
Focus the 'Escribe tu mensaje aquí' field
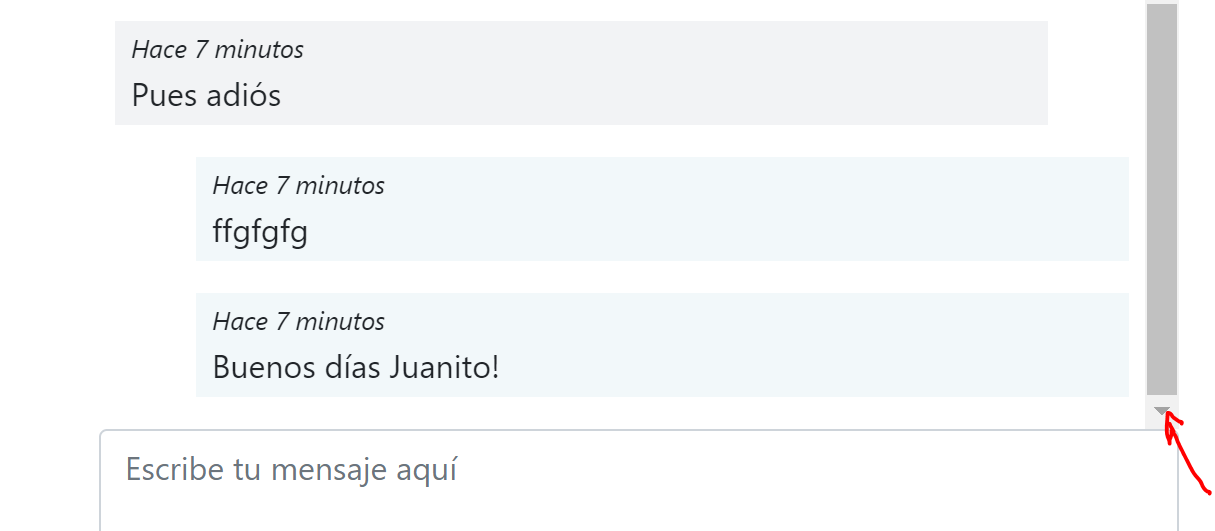point(639,480)
